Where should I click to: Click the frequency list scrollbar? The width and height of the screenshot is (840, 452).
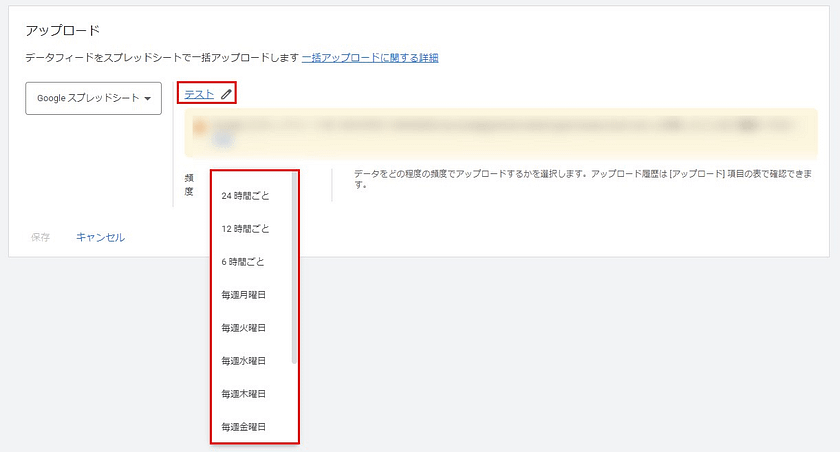(x=294, y=270)
